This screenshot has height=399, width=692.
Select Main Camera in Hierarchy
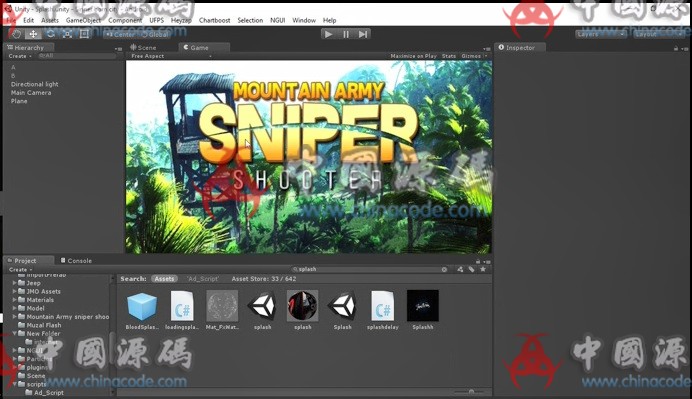coord(31,92)
